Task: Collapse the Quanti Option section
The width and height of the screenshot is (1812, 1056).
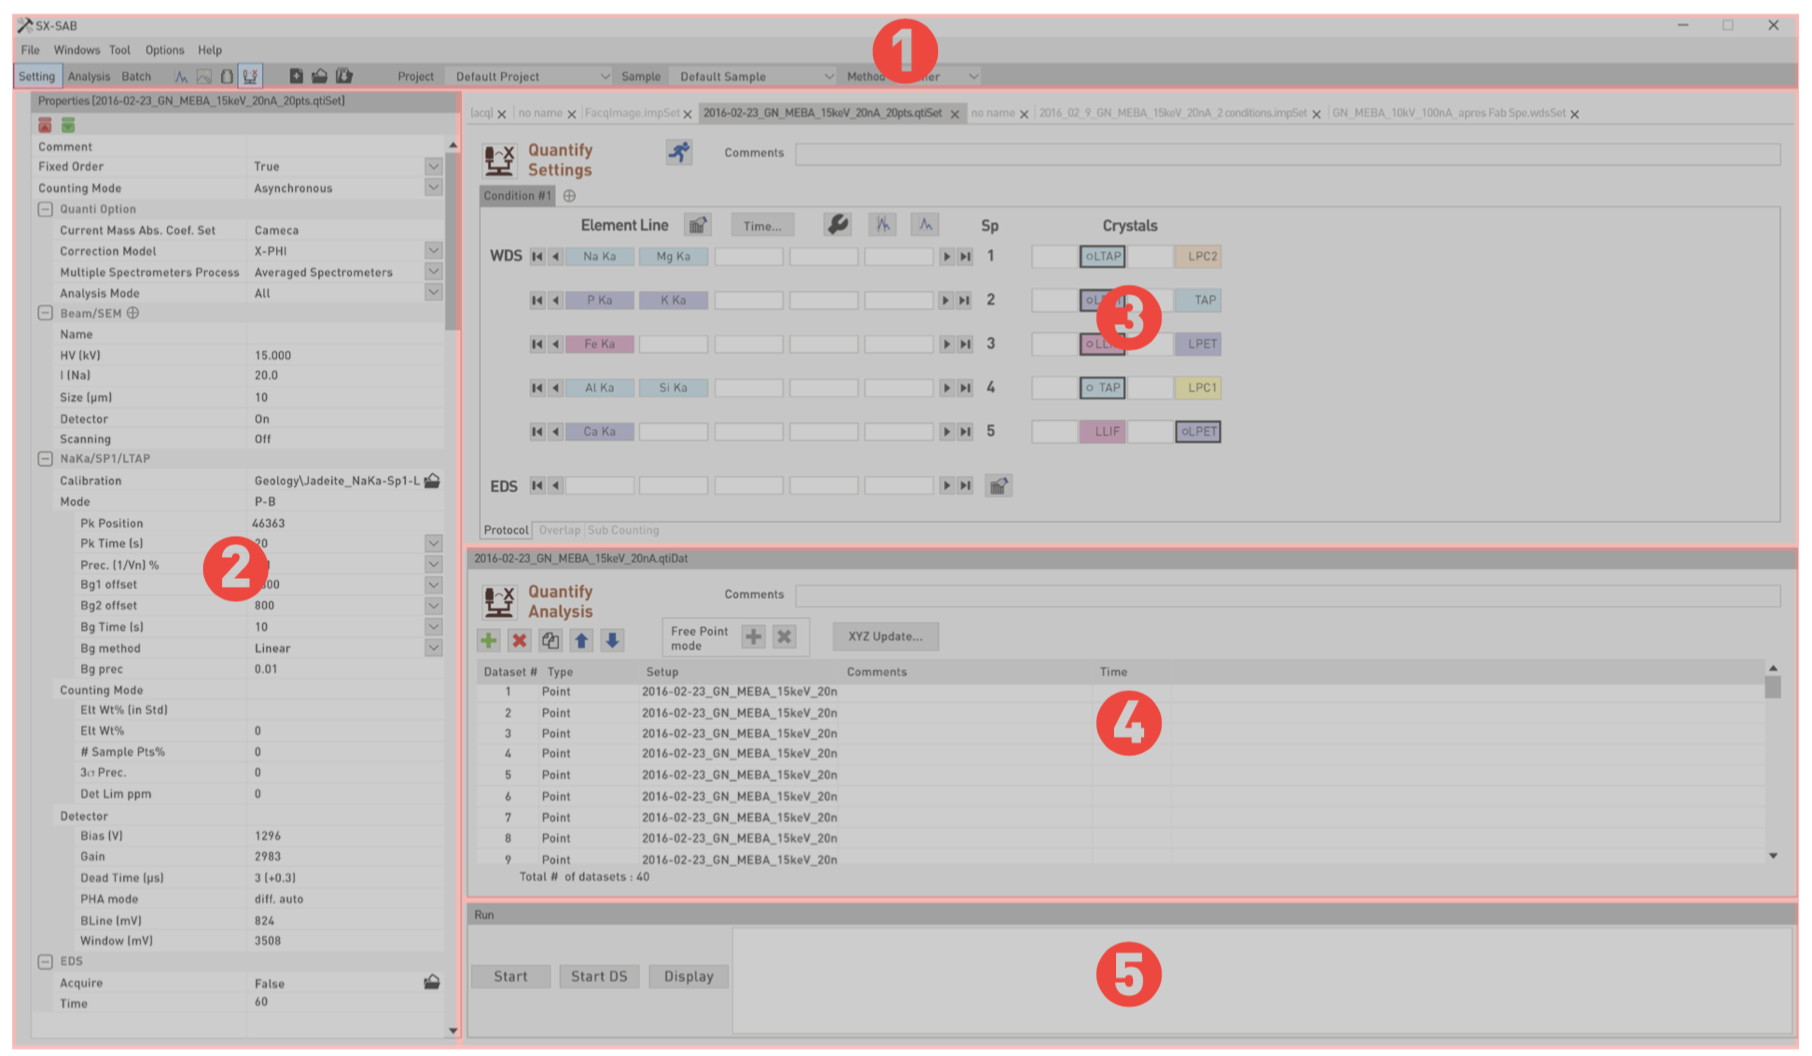Action: click(45, 209)
